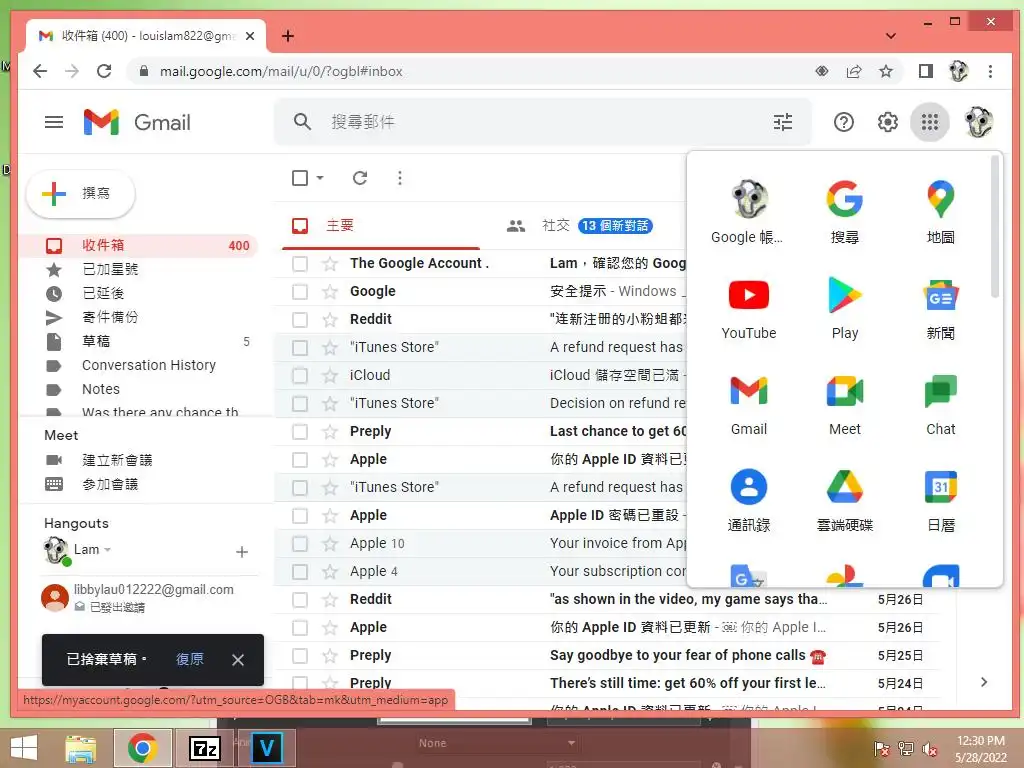
Task: Switch to the Primary (主要) inbox tab
Action: click(381, 225)
